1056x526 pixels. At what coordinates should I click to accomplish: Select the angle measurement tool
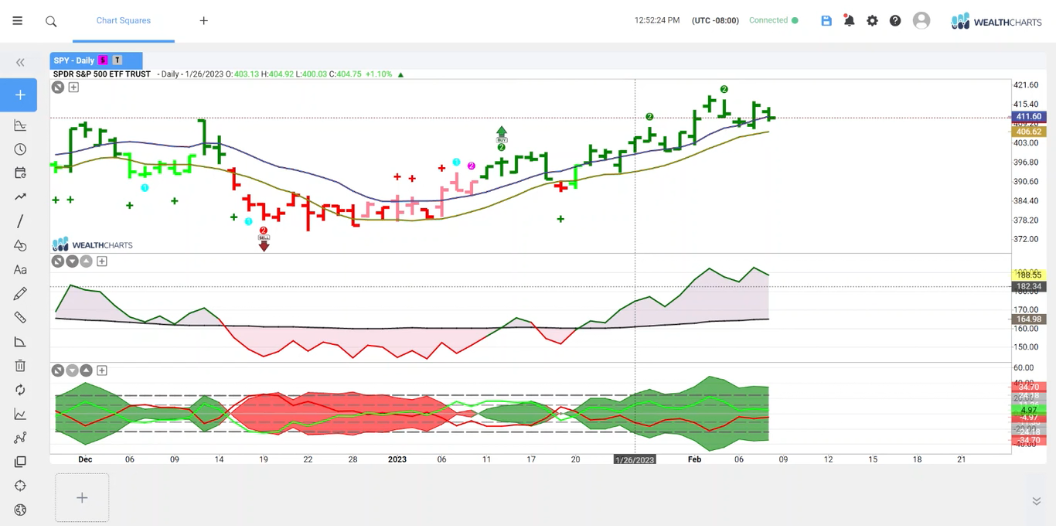pos(20,341)
